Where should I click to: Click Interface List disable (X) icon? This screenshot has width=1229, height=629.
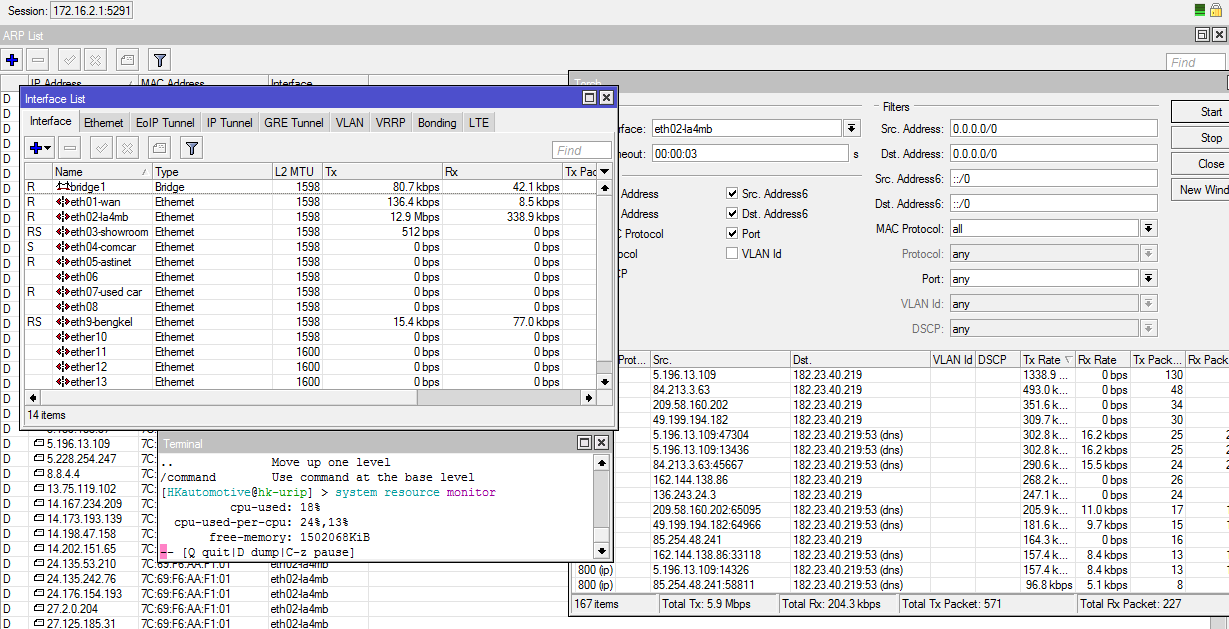tap(127, 149)
